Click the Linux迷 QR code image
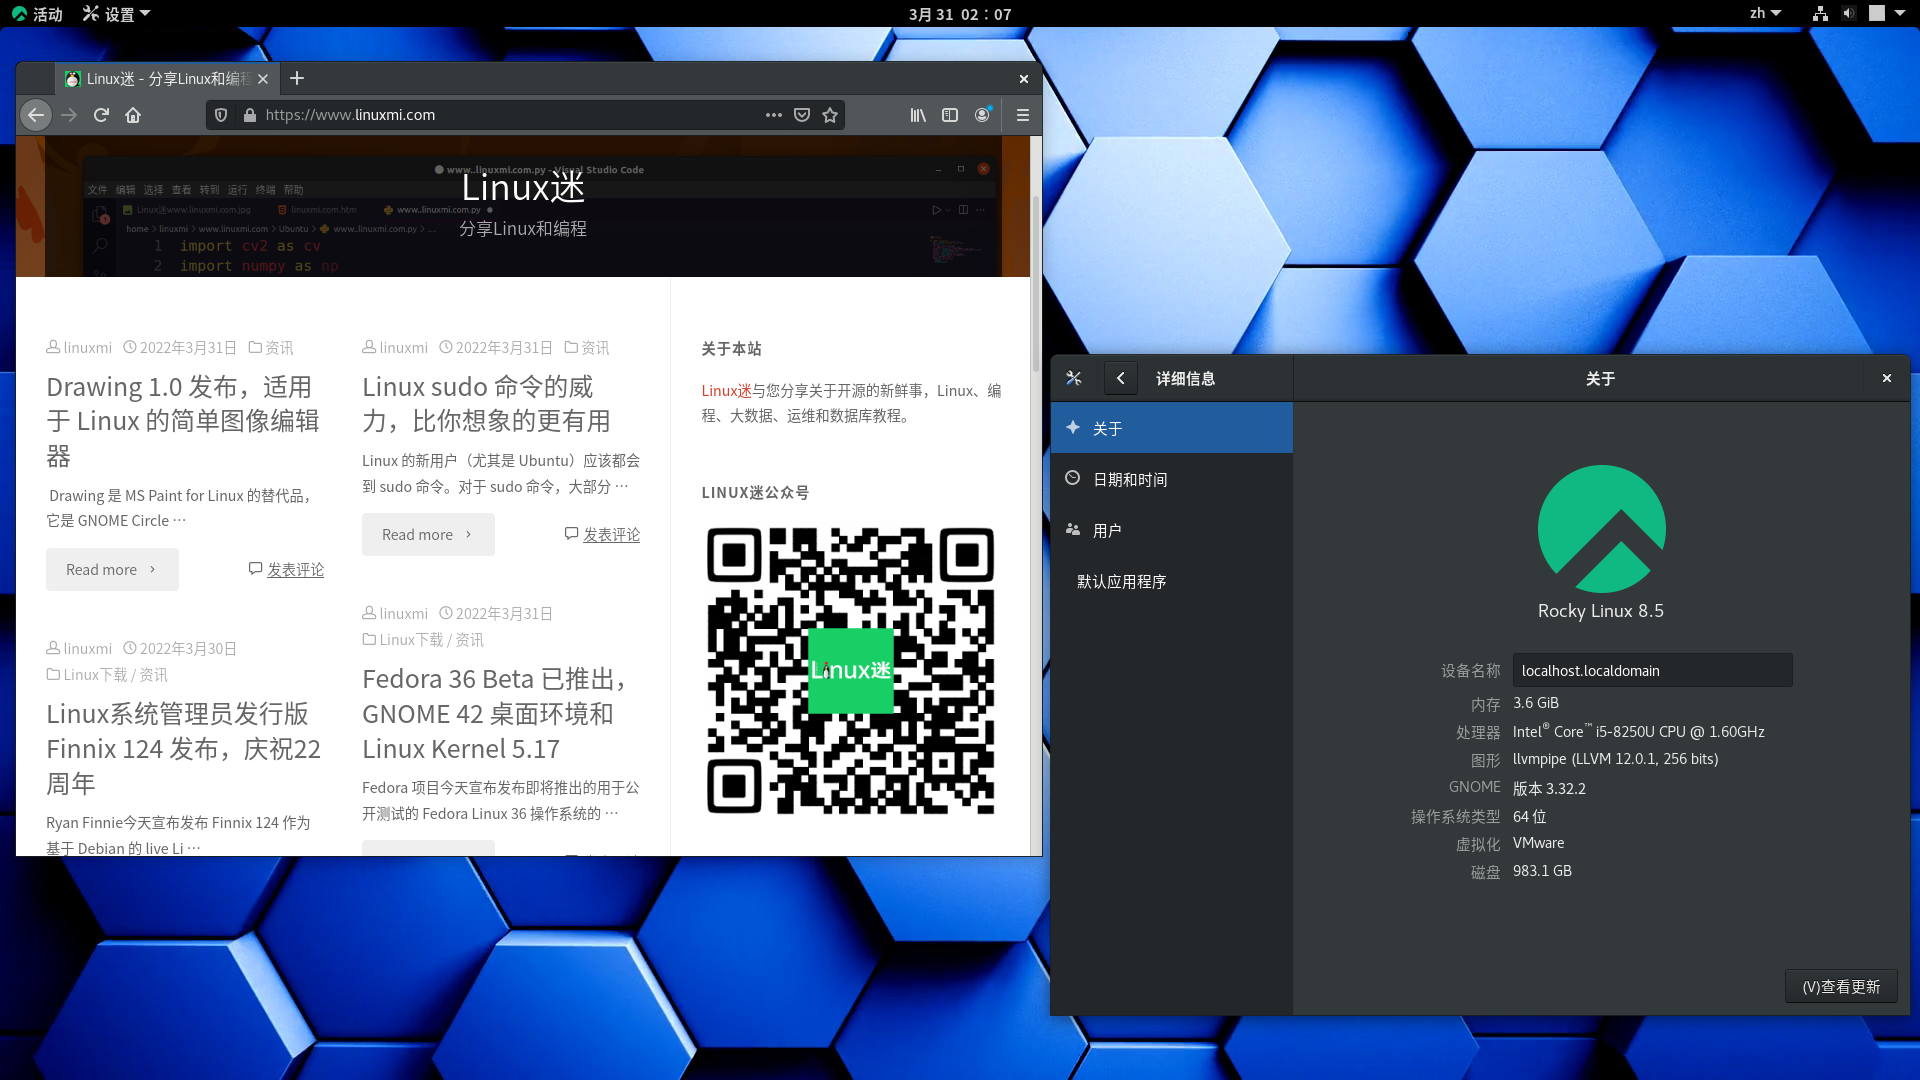Screen dimensions: 1920x1080 [850, 670]
